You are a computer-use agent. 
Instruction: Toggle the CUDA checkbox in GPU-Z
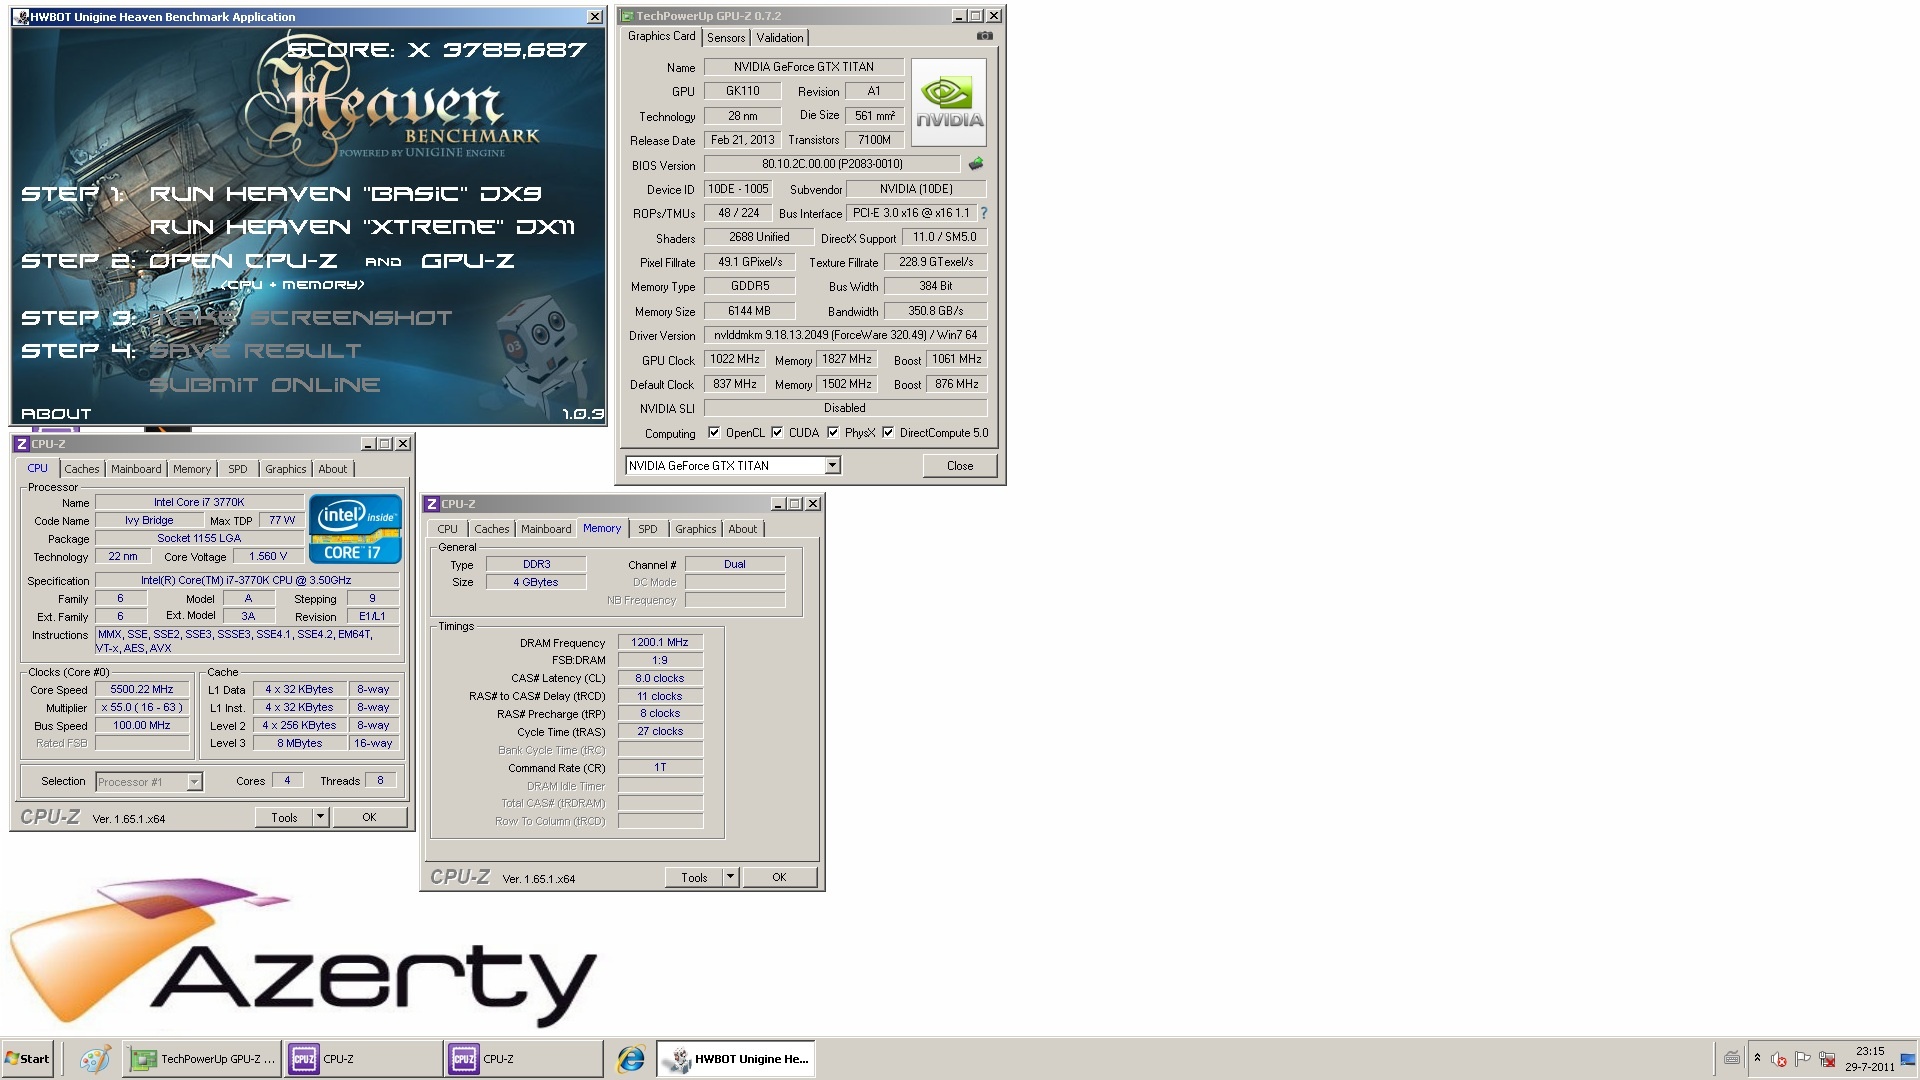click(x=777, y=433)
